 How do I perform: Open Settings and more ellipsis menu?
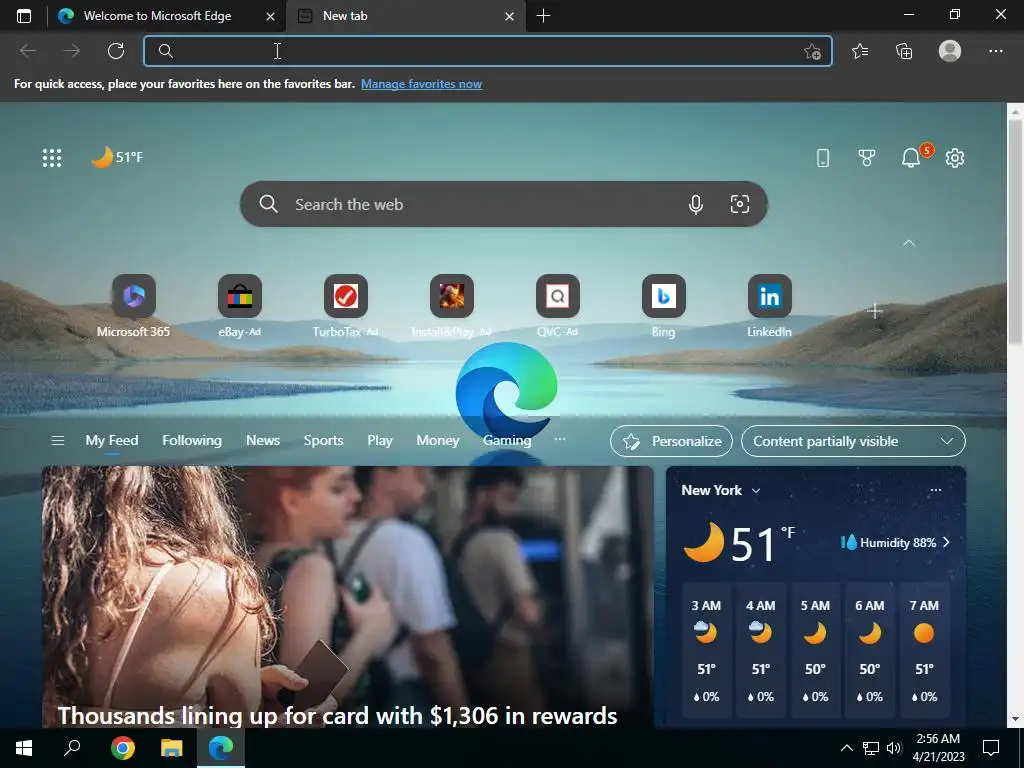pos(995,51)
